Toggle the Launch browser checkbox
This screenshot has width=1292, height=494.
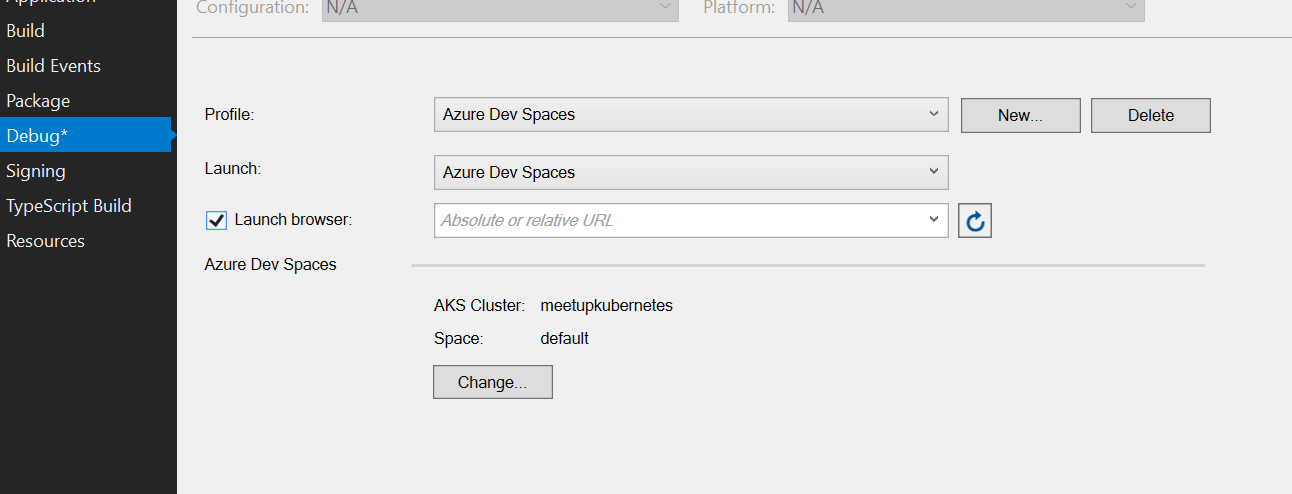point(216,220)
